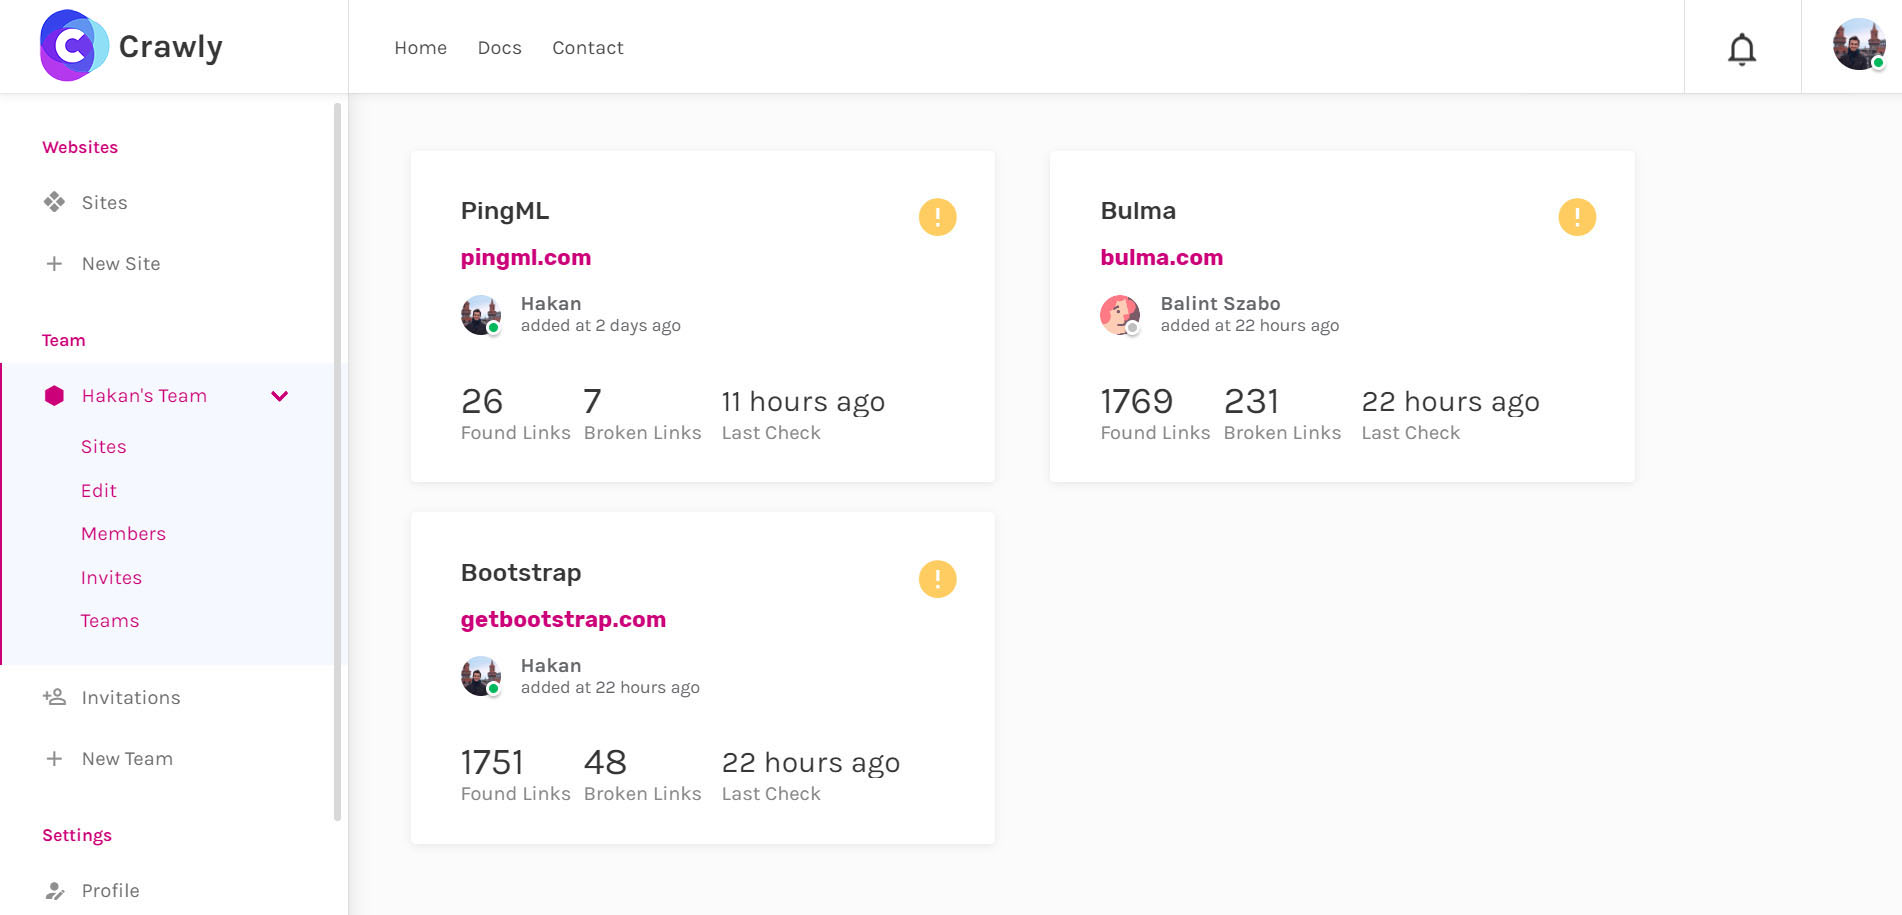Open the Docs navigation item

coord(500,48)
